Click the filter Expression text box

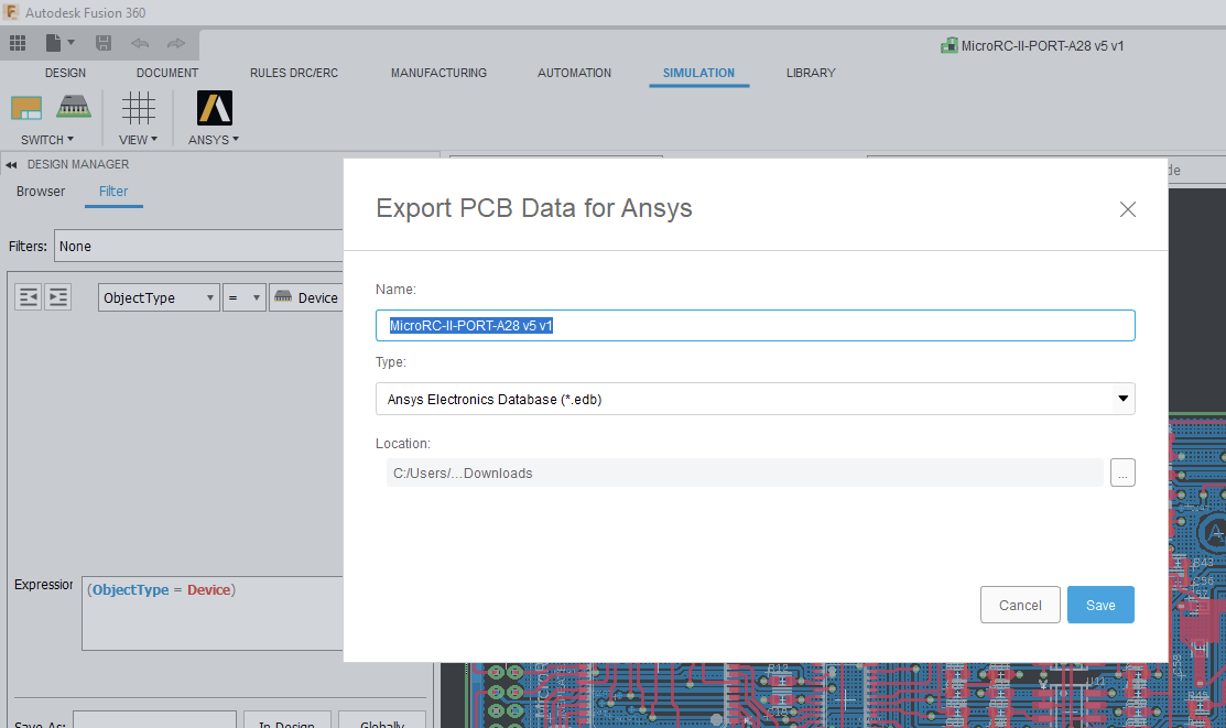tap(212, 613)
